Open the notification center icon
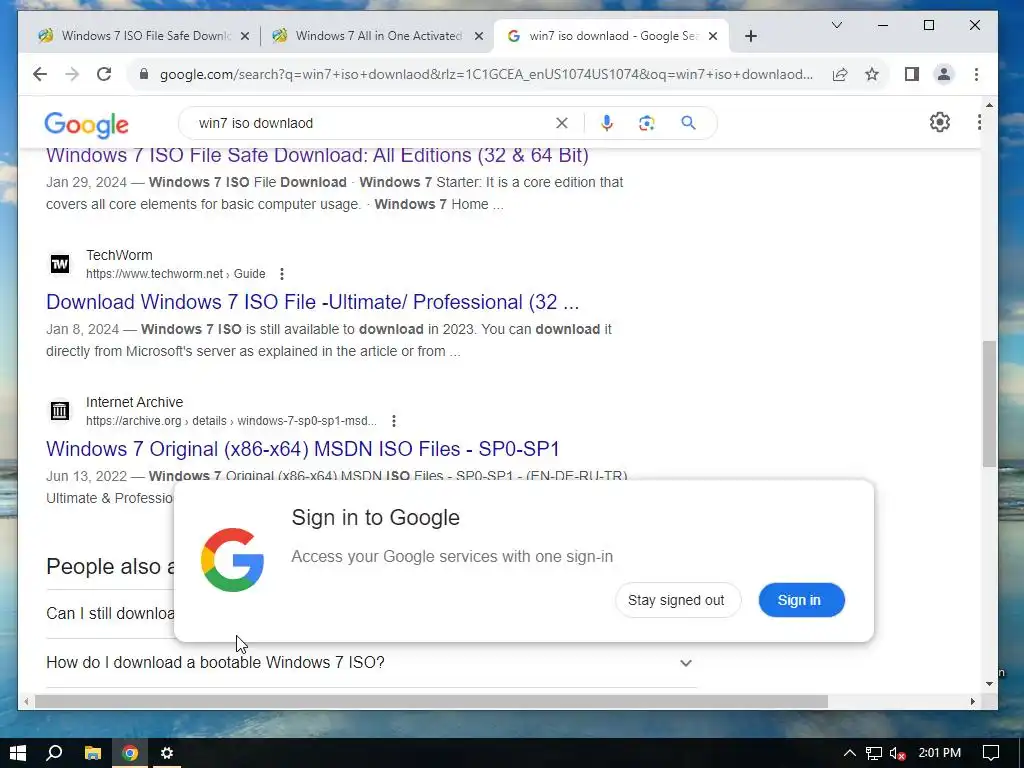The height and width of the screenshot is (768, 1024). [991, 753]
